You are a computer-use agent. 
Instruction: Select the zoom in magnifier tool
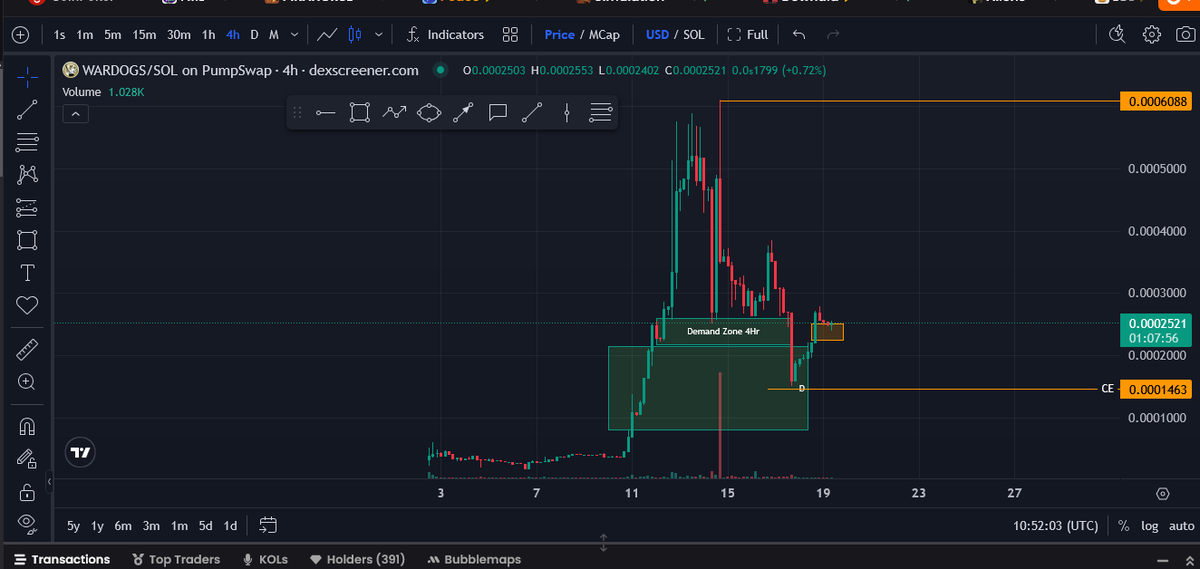tap(27, 382)
